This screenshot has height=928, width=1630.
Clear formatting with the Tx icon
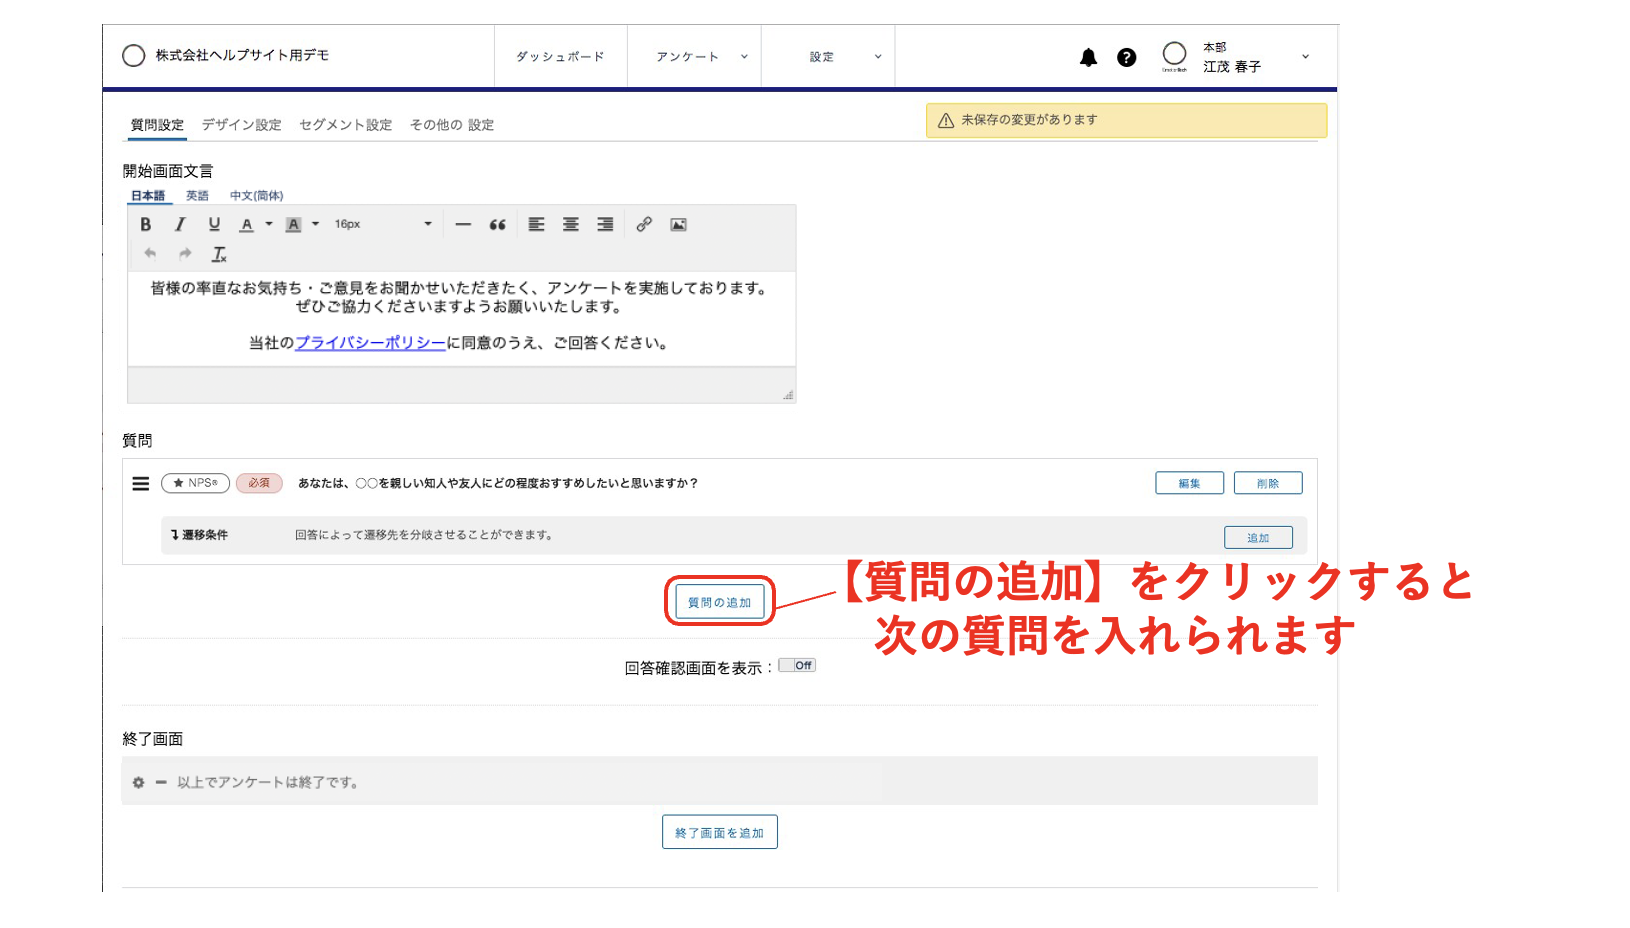coord(219,254)
